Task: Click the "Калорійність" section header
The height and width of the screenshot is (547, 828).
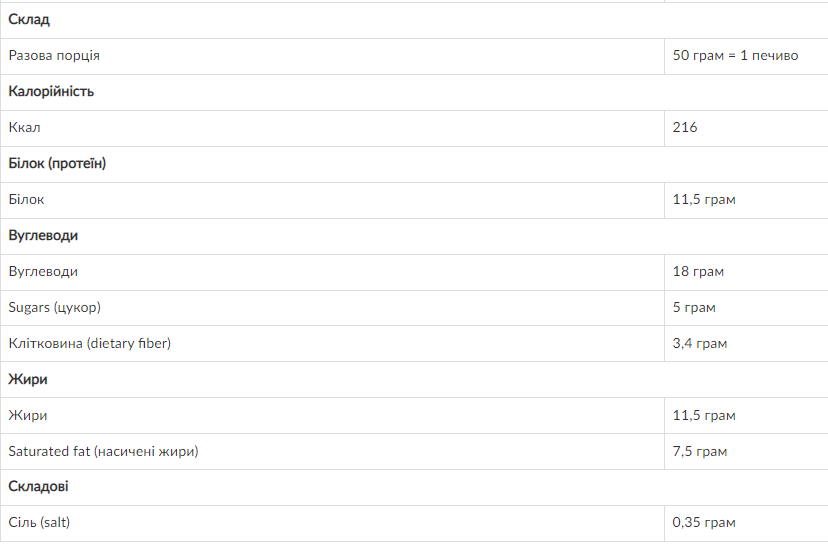Action: click(51, 92)
